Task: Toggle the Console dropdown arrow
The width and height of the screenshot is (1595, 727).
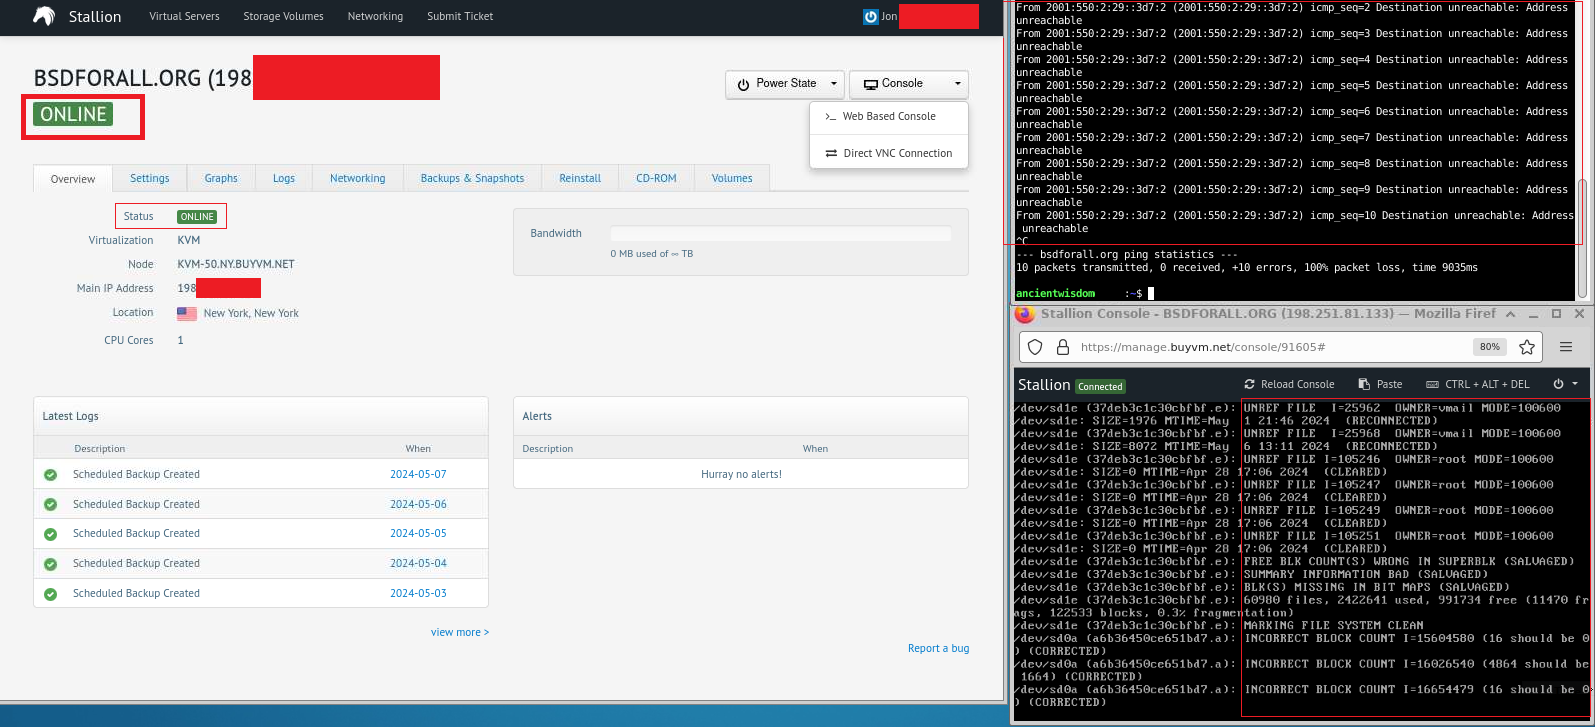Action: pyautogui.click(x=957, y=84)
